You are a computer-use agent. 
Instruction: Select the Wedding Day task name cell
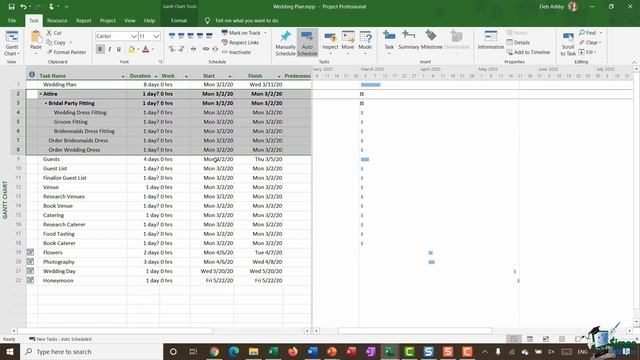[x=82, y=271]
